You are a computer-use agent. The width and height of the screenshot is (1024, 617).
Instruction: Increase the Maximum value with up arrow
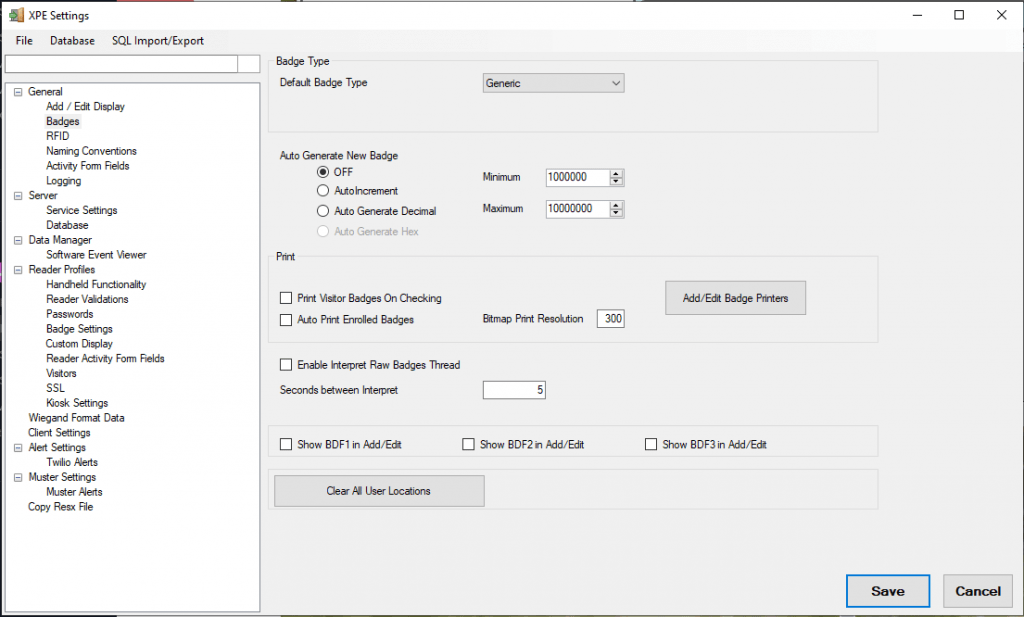(616, 205)
